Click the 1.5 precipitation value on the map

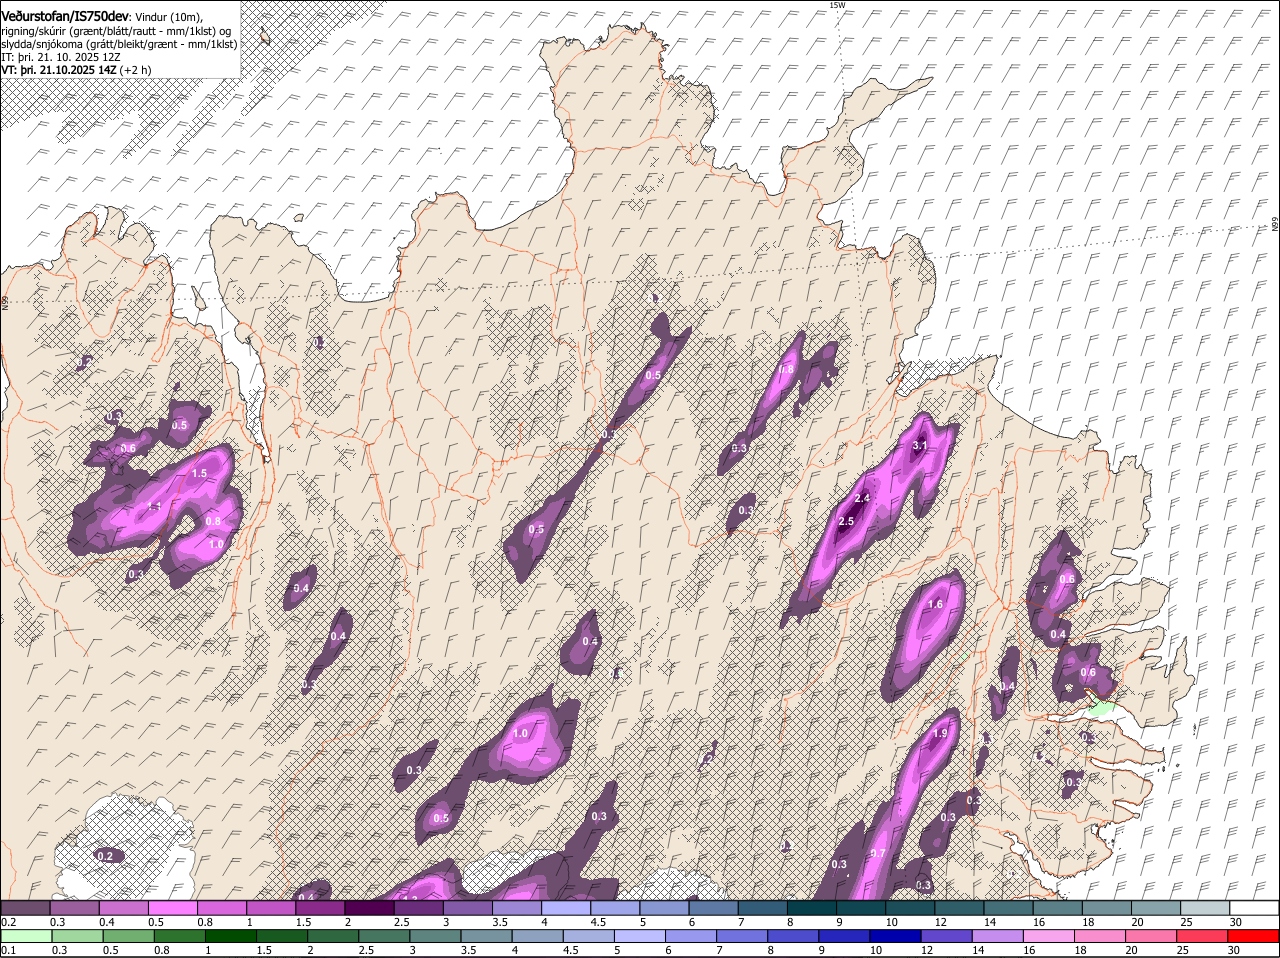point(199,474)
